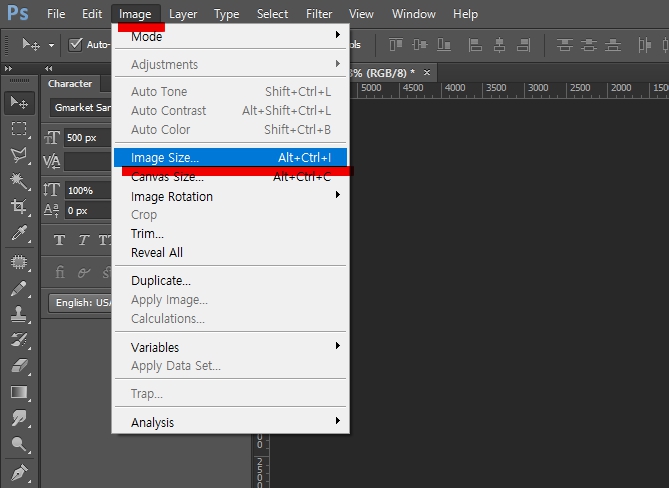Viewport: 669px width, 488px height.
Task: Open the File menu
Action: 56,14
